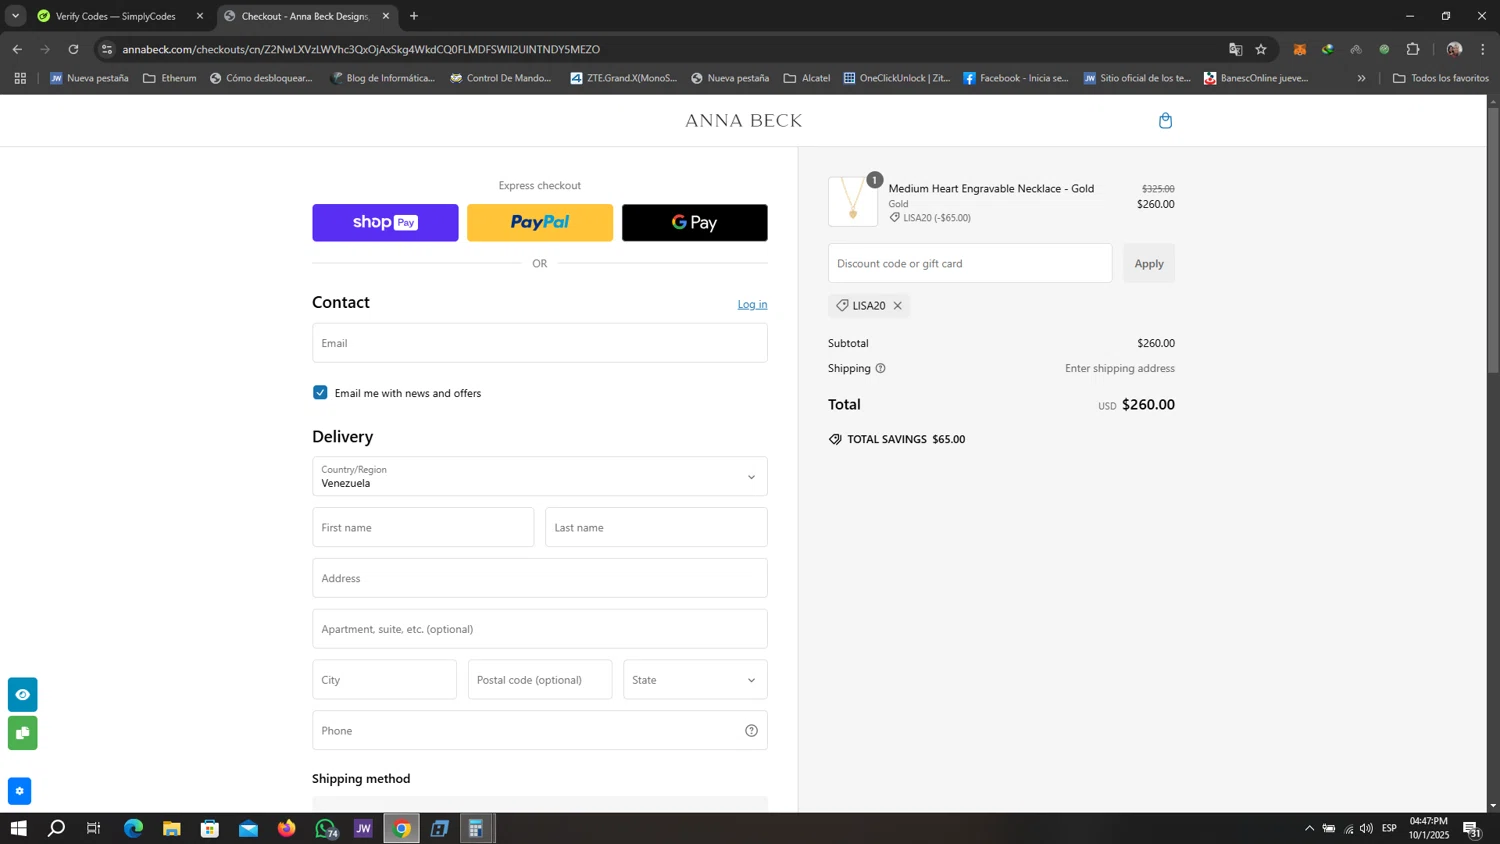Pay with Google Pay button

point(695,223)
